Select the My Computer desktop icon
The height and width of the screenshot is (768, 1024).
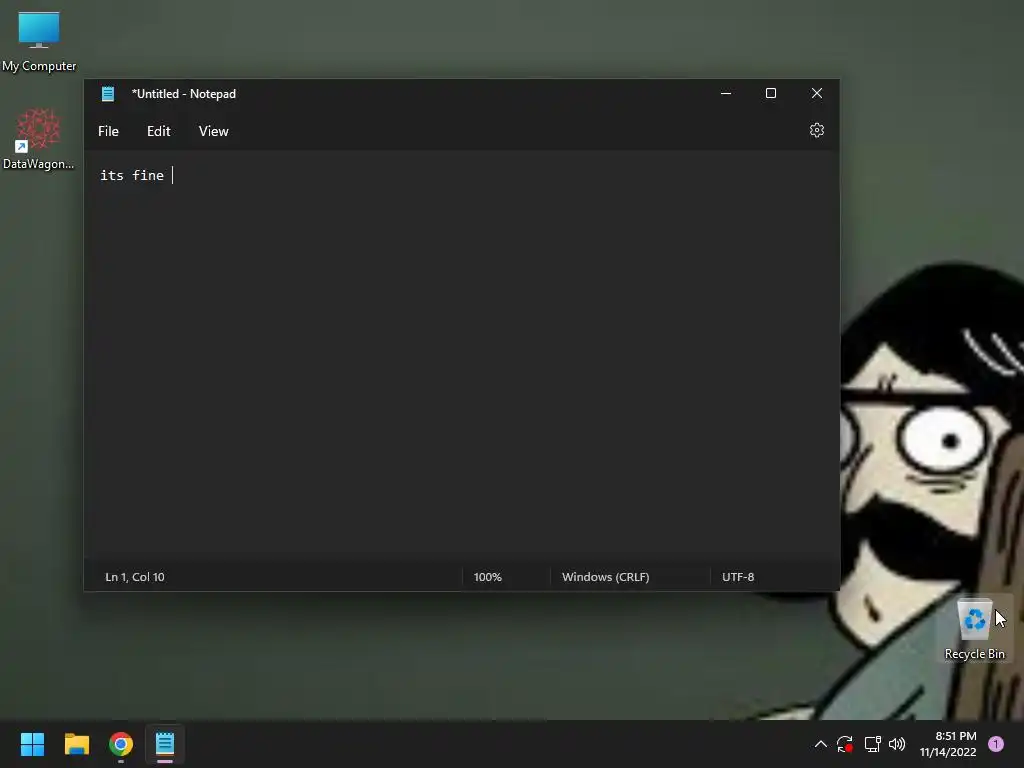39,42
